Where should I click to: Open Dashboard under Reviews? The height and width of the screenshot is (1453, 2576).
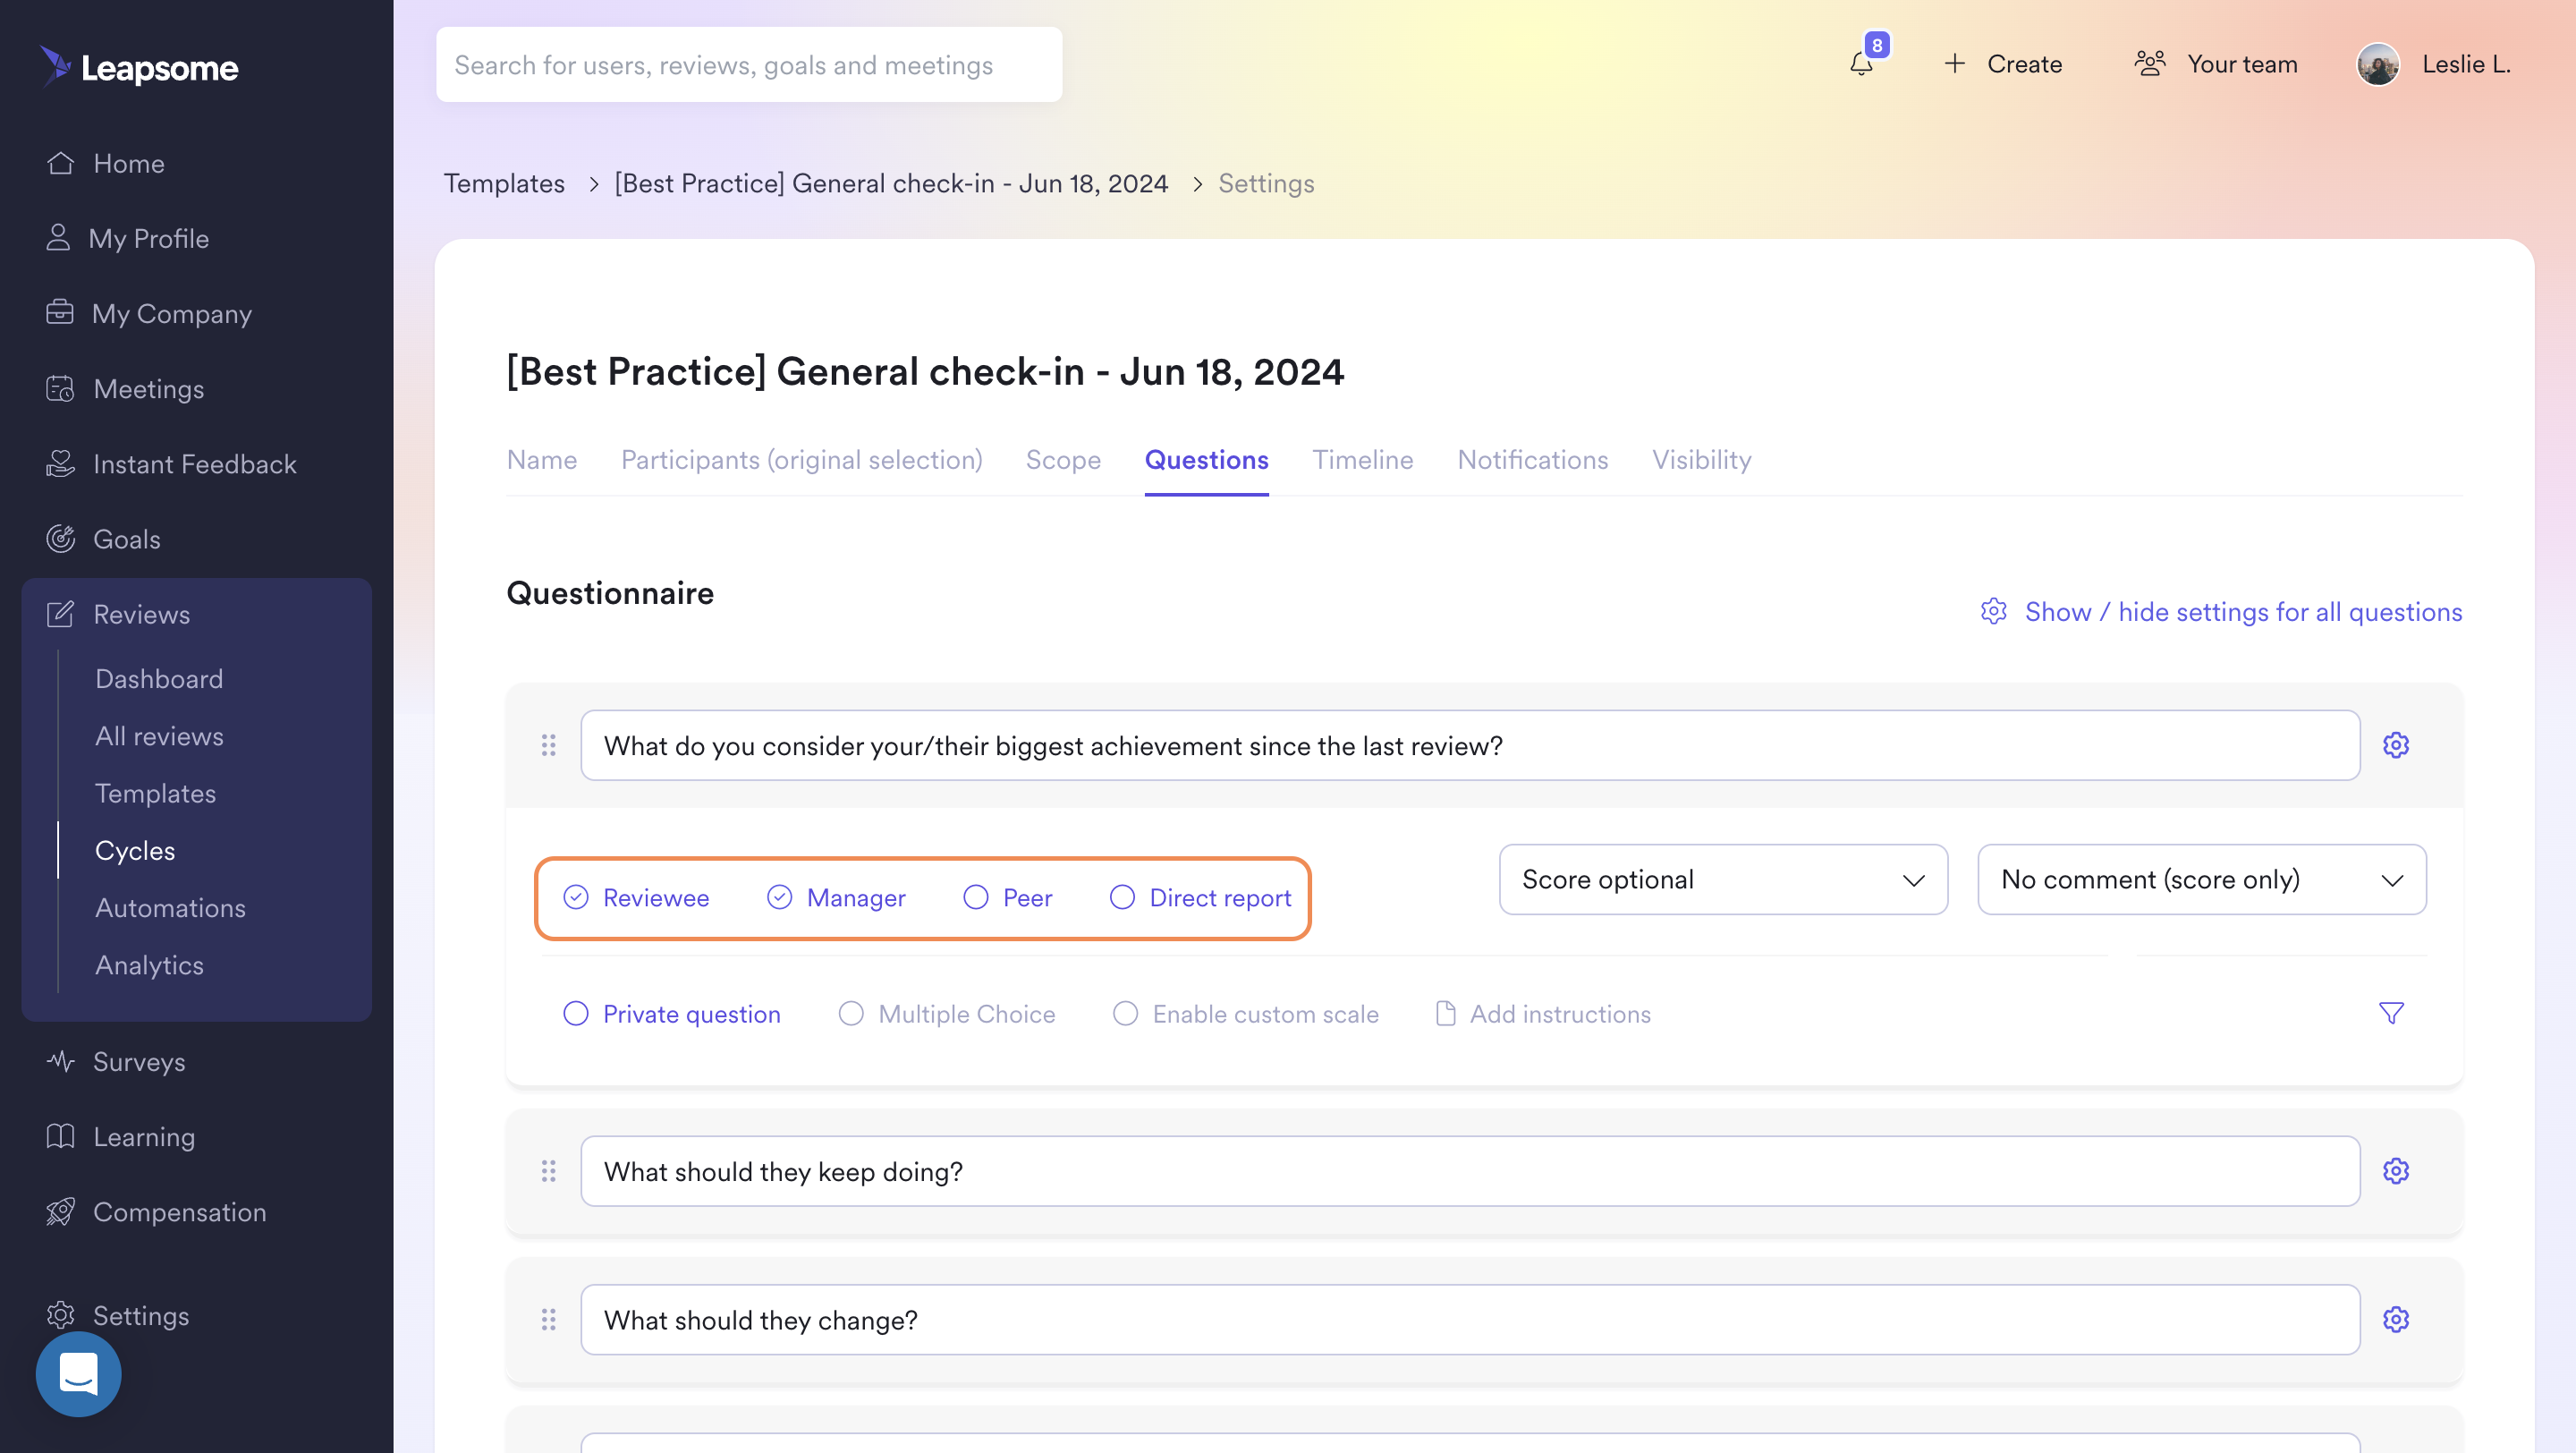coord(159,678)
